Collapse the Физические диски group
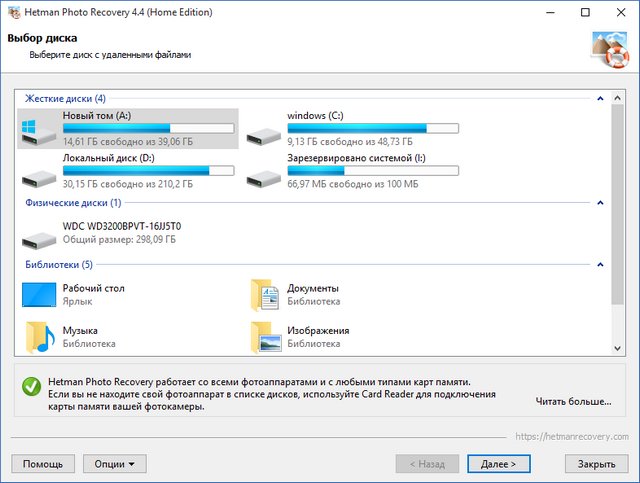Screen dimensions: 640x483 599,203
